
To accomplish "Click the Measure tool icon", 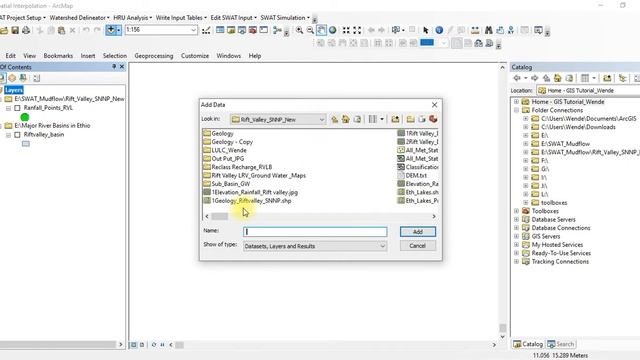I will click(475, 30).
